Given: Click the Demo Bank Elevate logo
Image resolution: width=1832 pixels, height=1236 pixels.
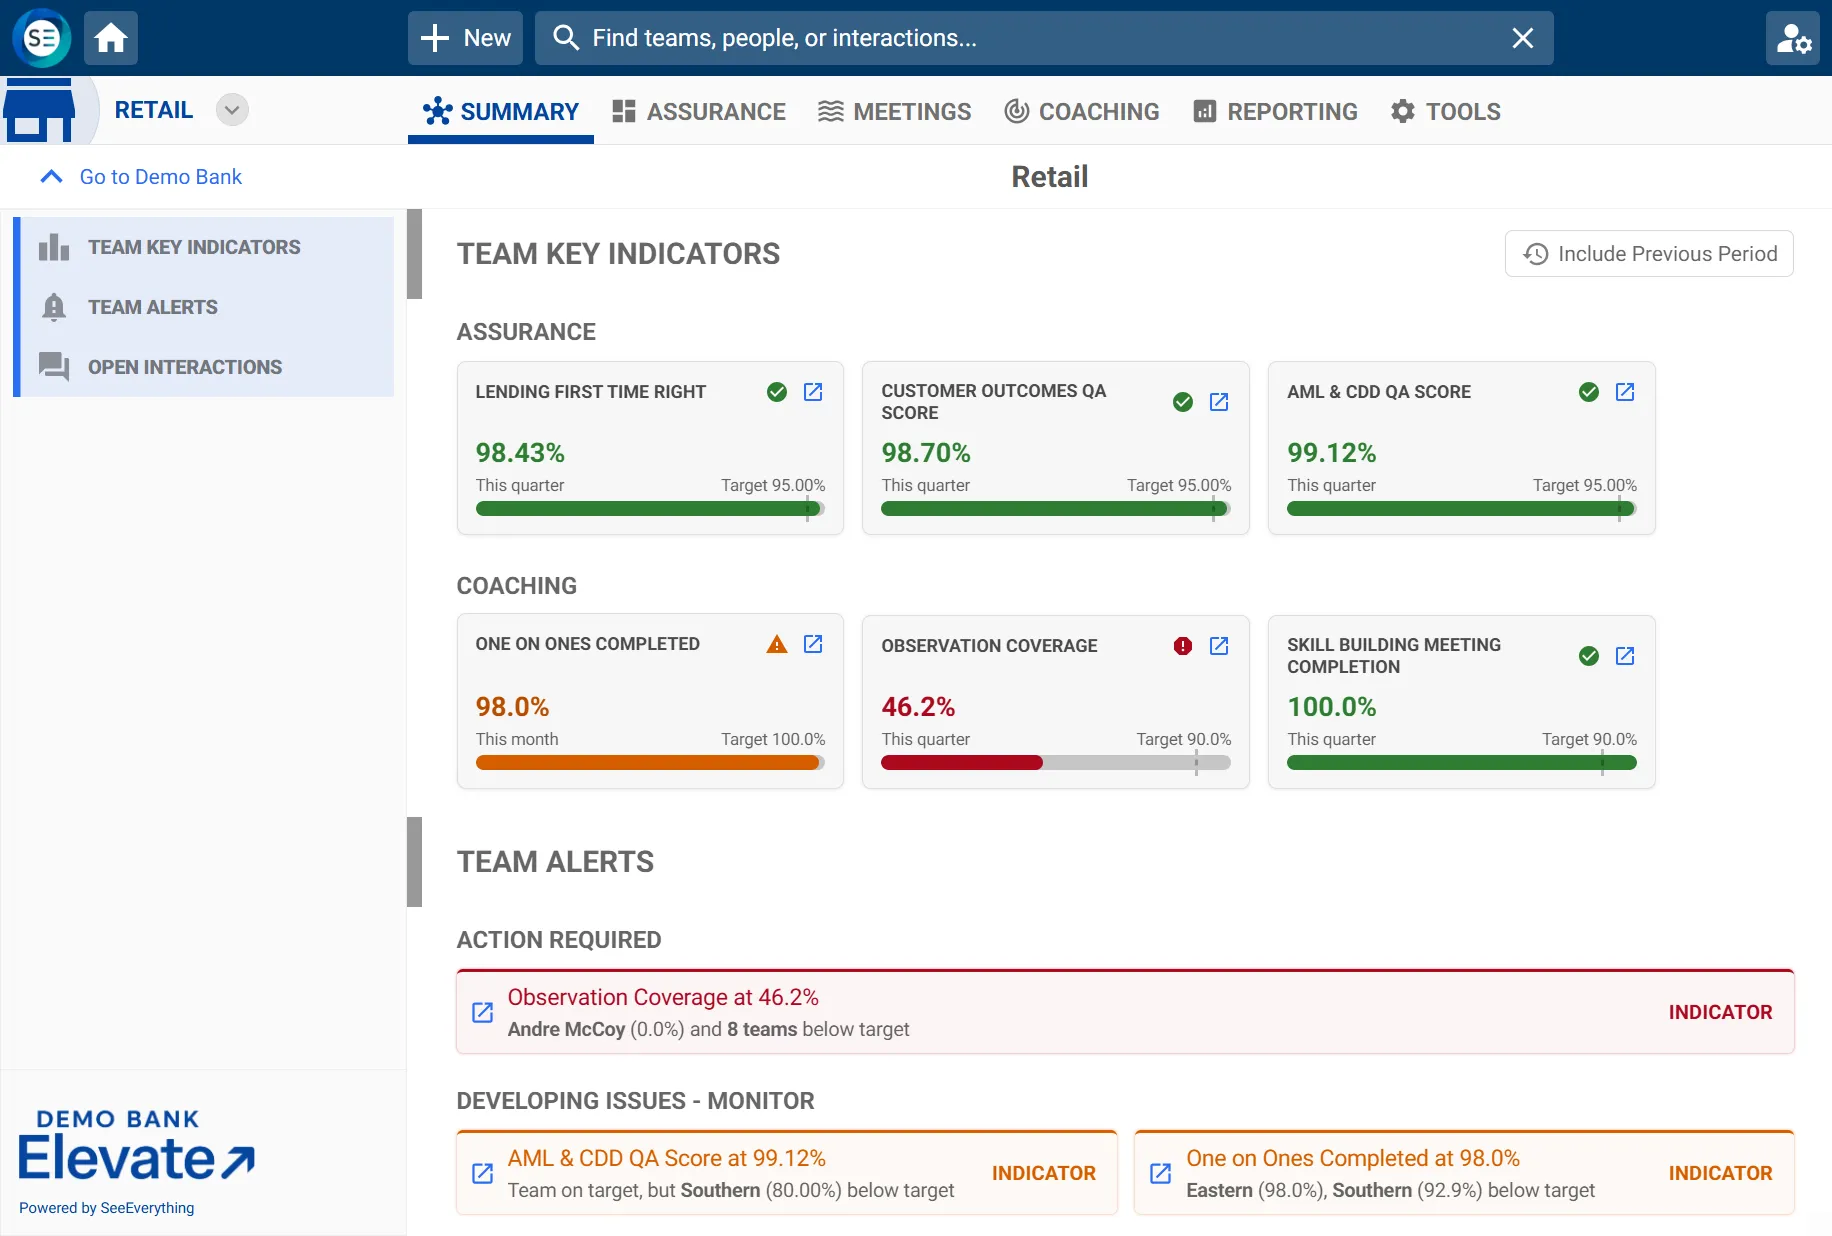Looking at the screenshot, I should click(136, 1146).
